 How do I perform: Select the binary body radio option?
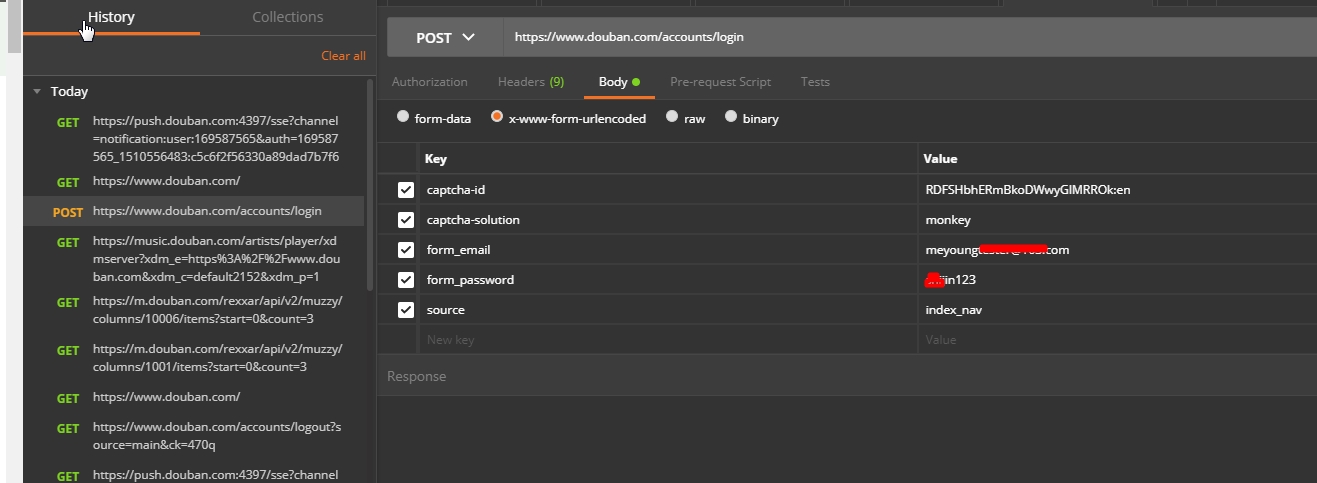[x=731, y=117]
